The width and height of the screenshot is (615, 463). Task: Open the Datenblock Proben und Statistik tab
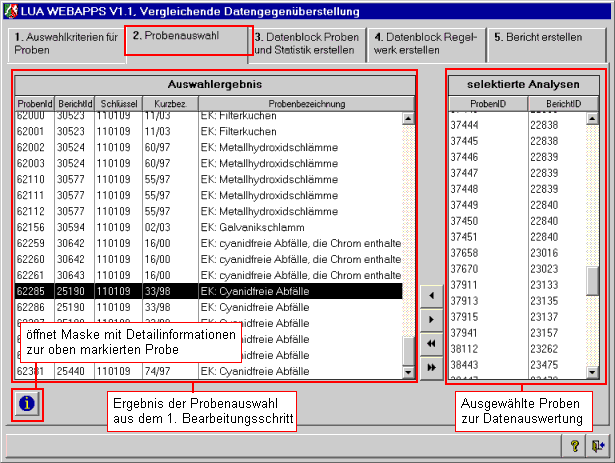306,43
